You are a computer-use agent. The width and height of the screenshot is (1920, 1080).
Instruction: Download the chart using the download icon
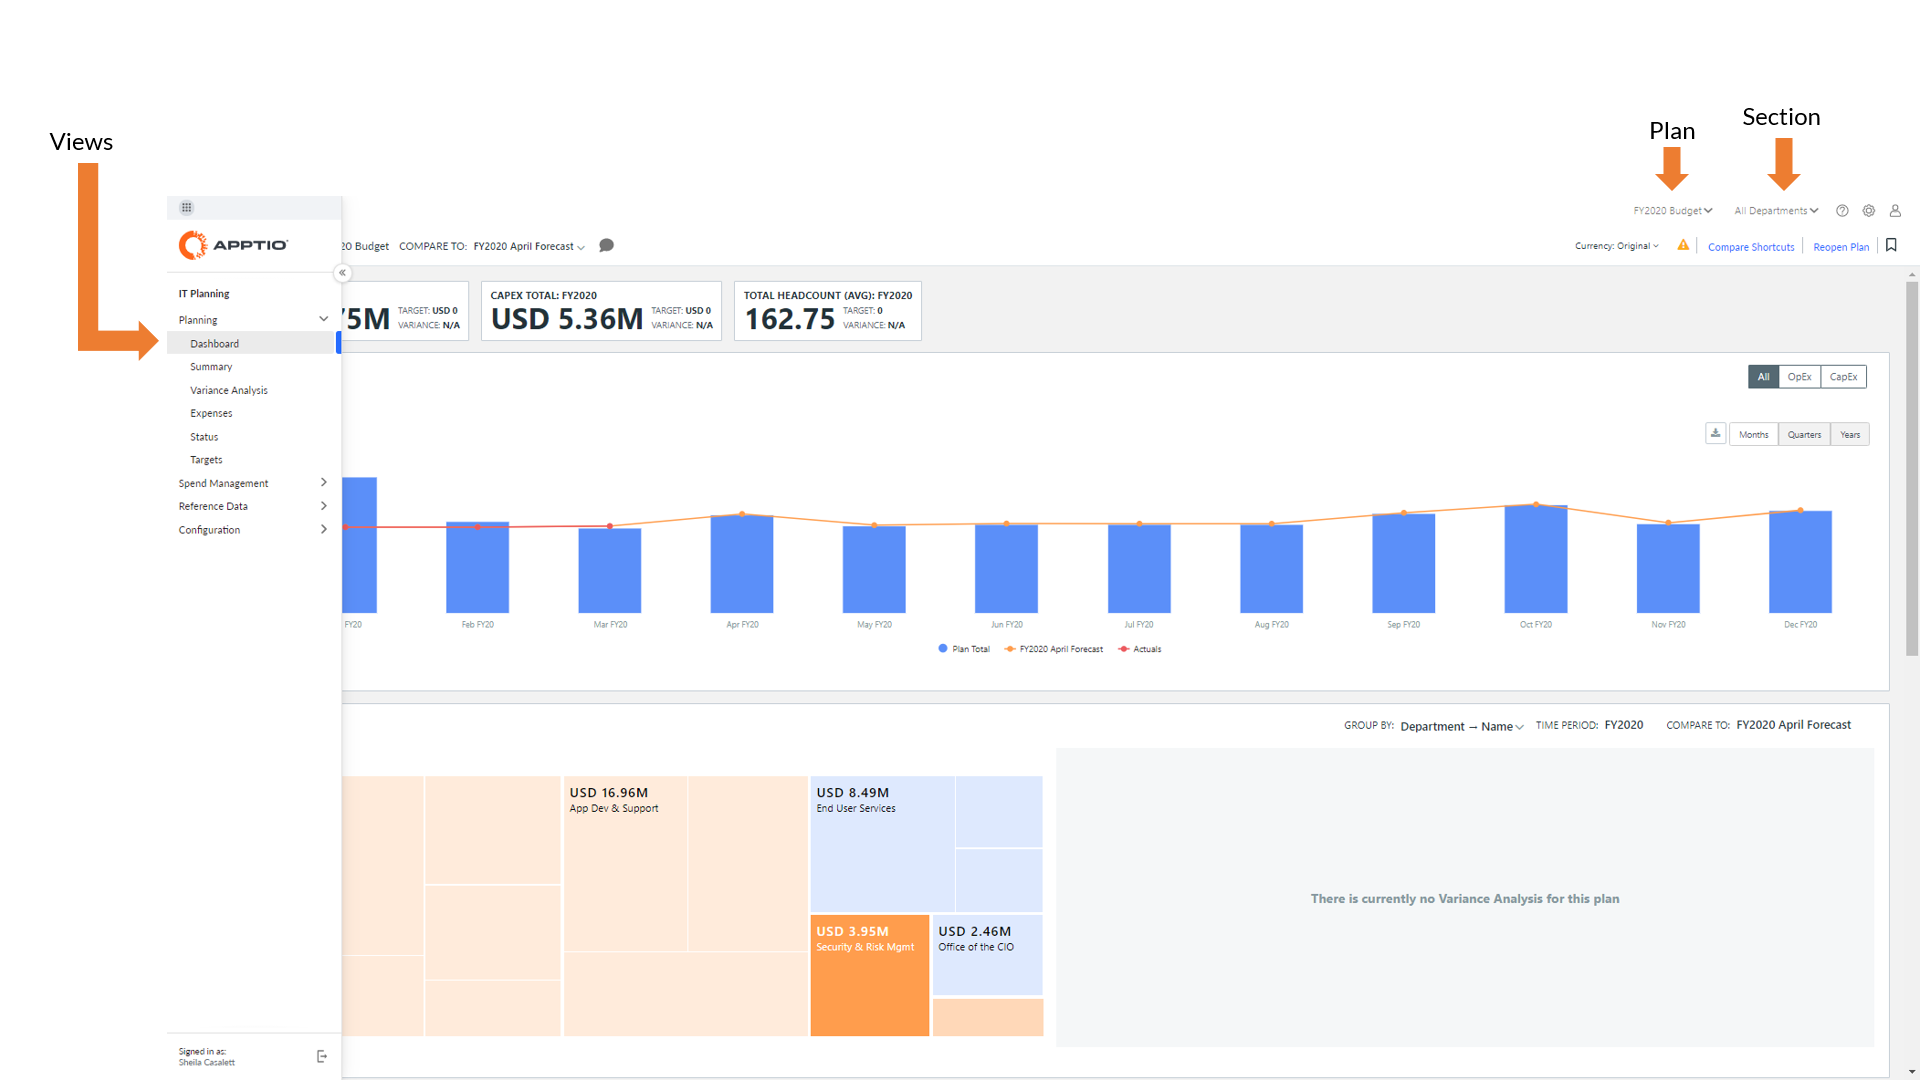pos(1715,434)
